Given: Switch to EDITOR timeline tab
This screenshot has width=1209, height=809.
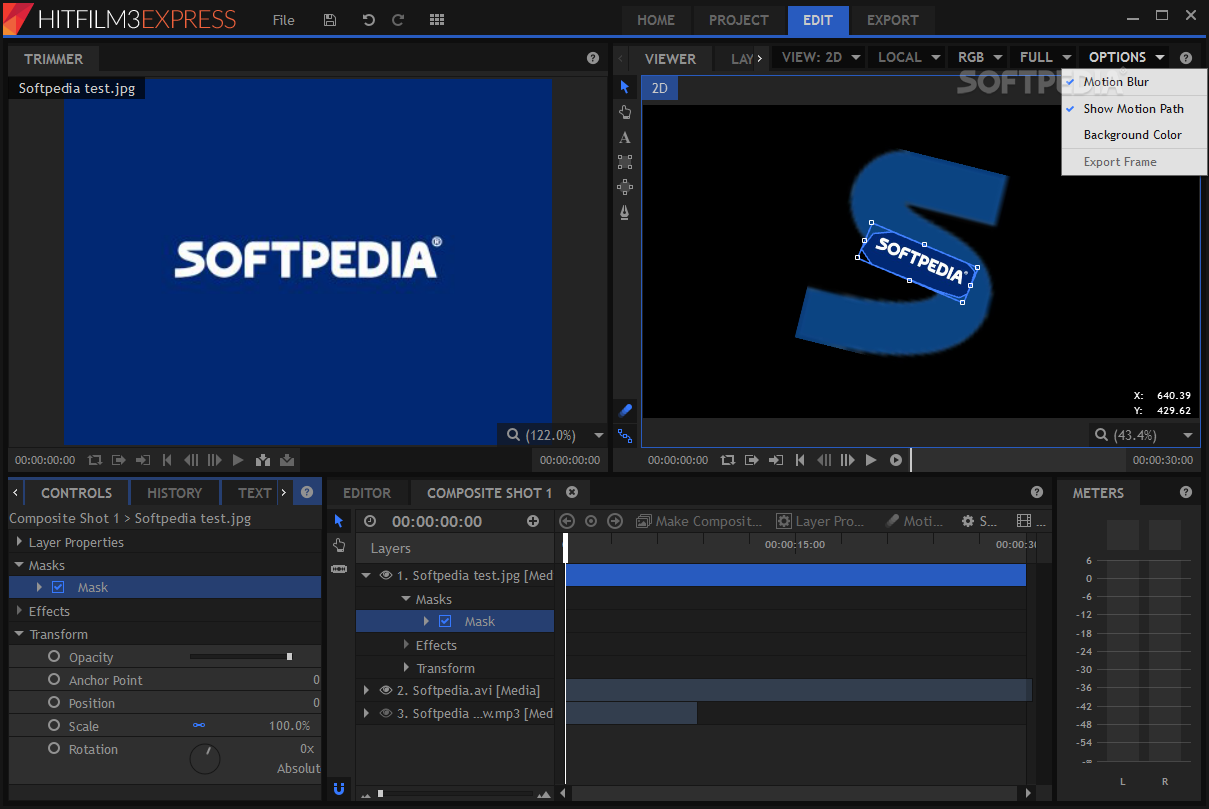Looking at the screenshot, I should 367,493.
